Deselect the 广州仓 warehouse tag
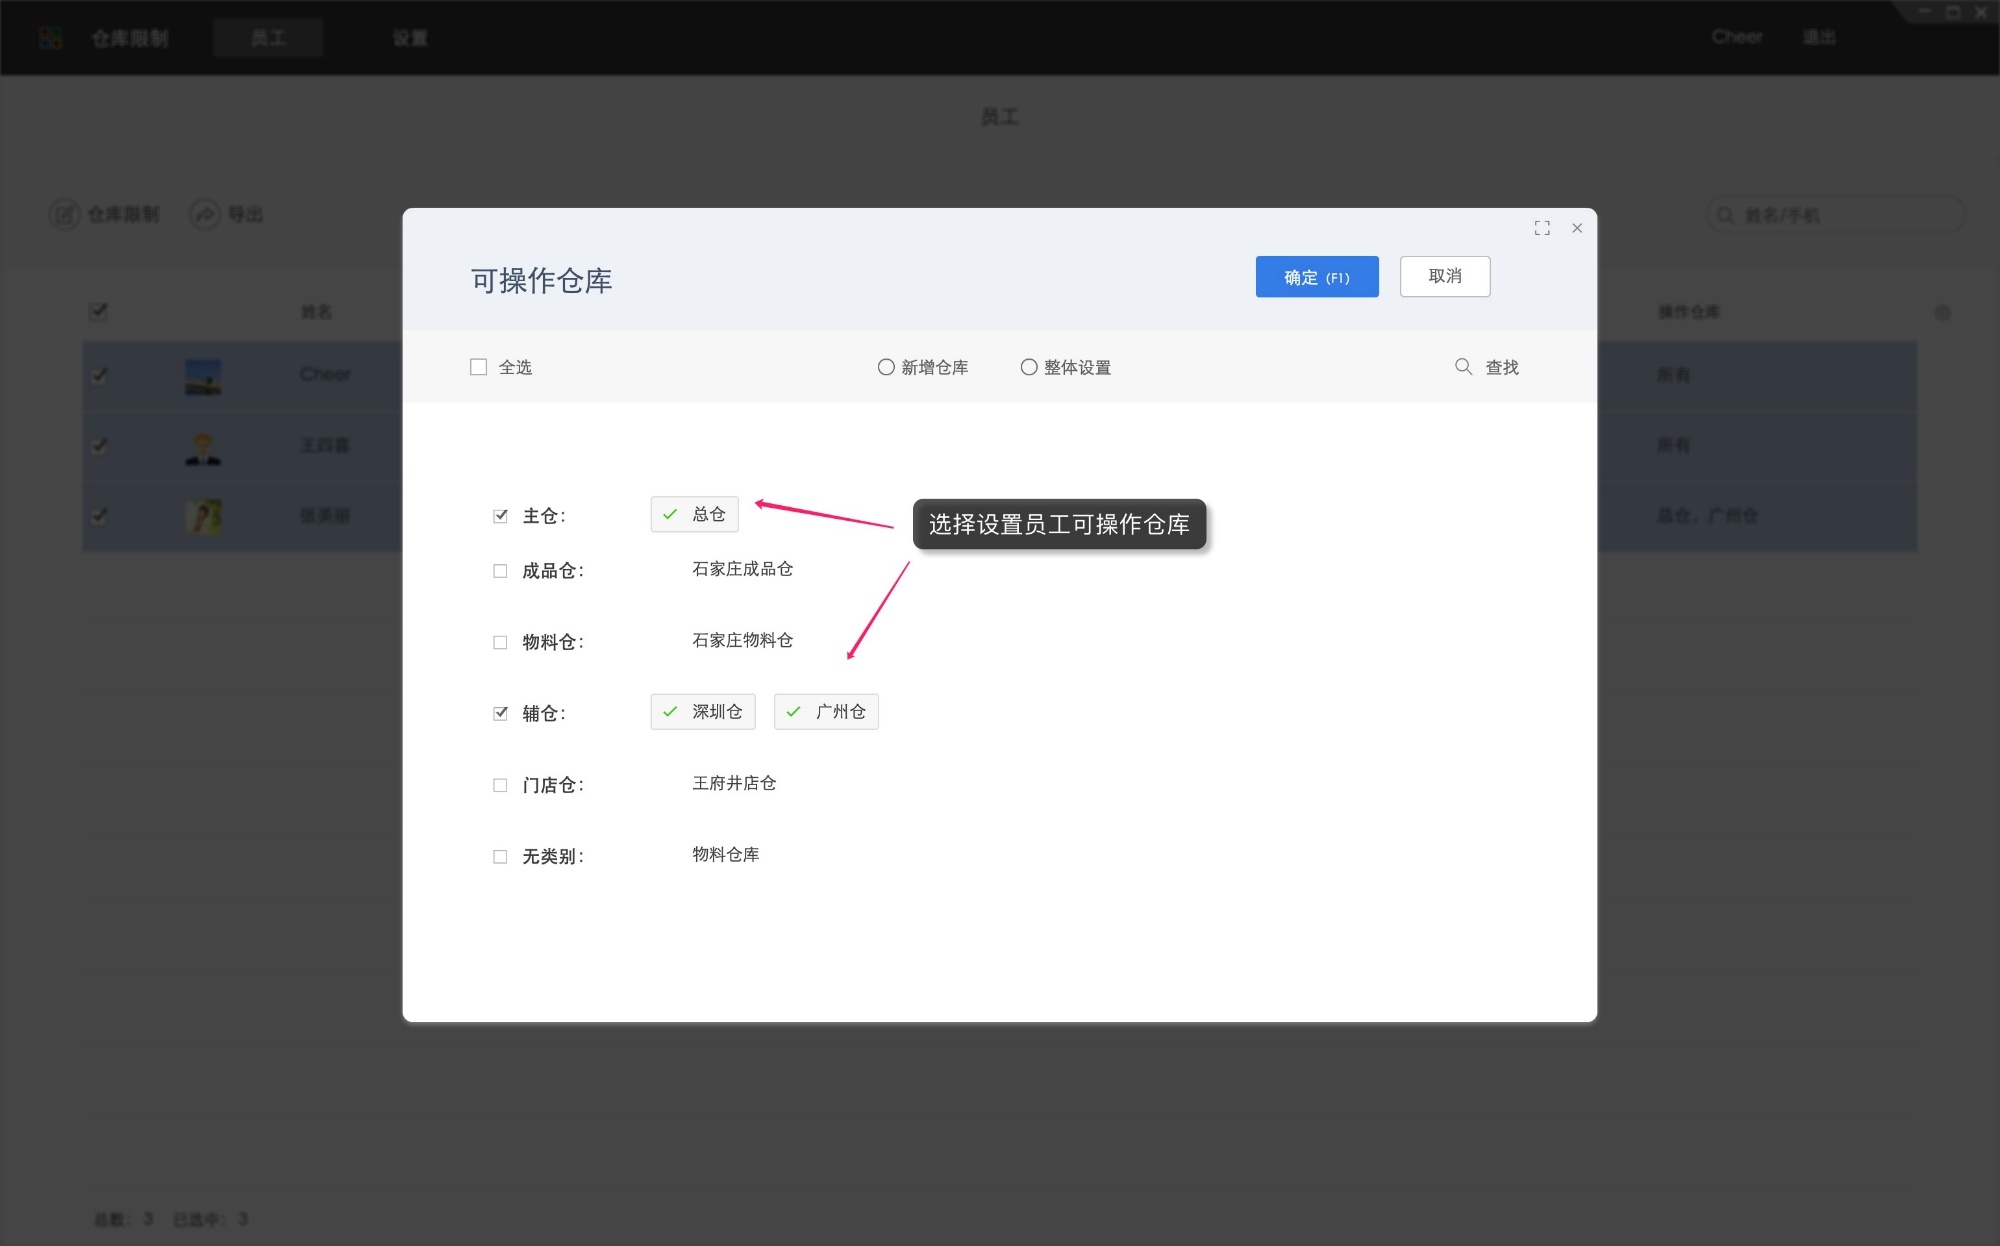Screen dimensions: 2000x1246 (x=826, y=712)
